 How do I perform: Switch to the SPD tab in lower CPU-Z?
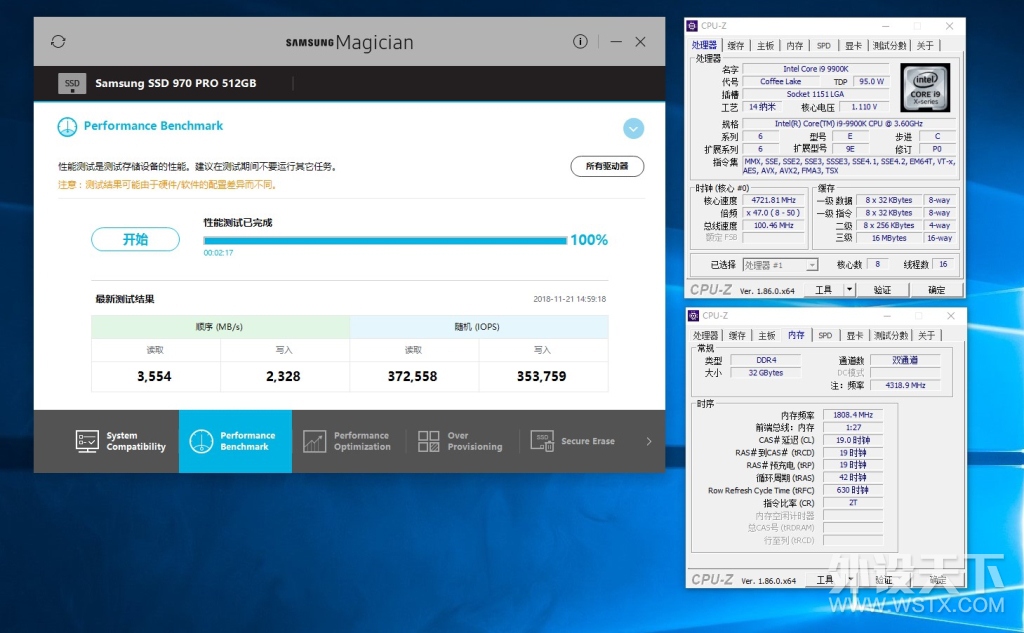825,336
